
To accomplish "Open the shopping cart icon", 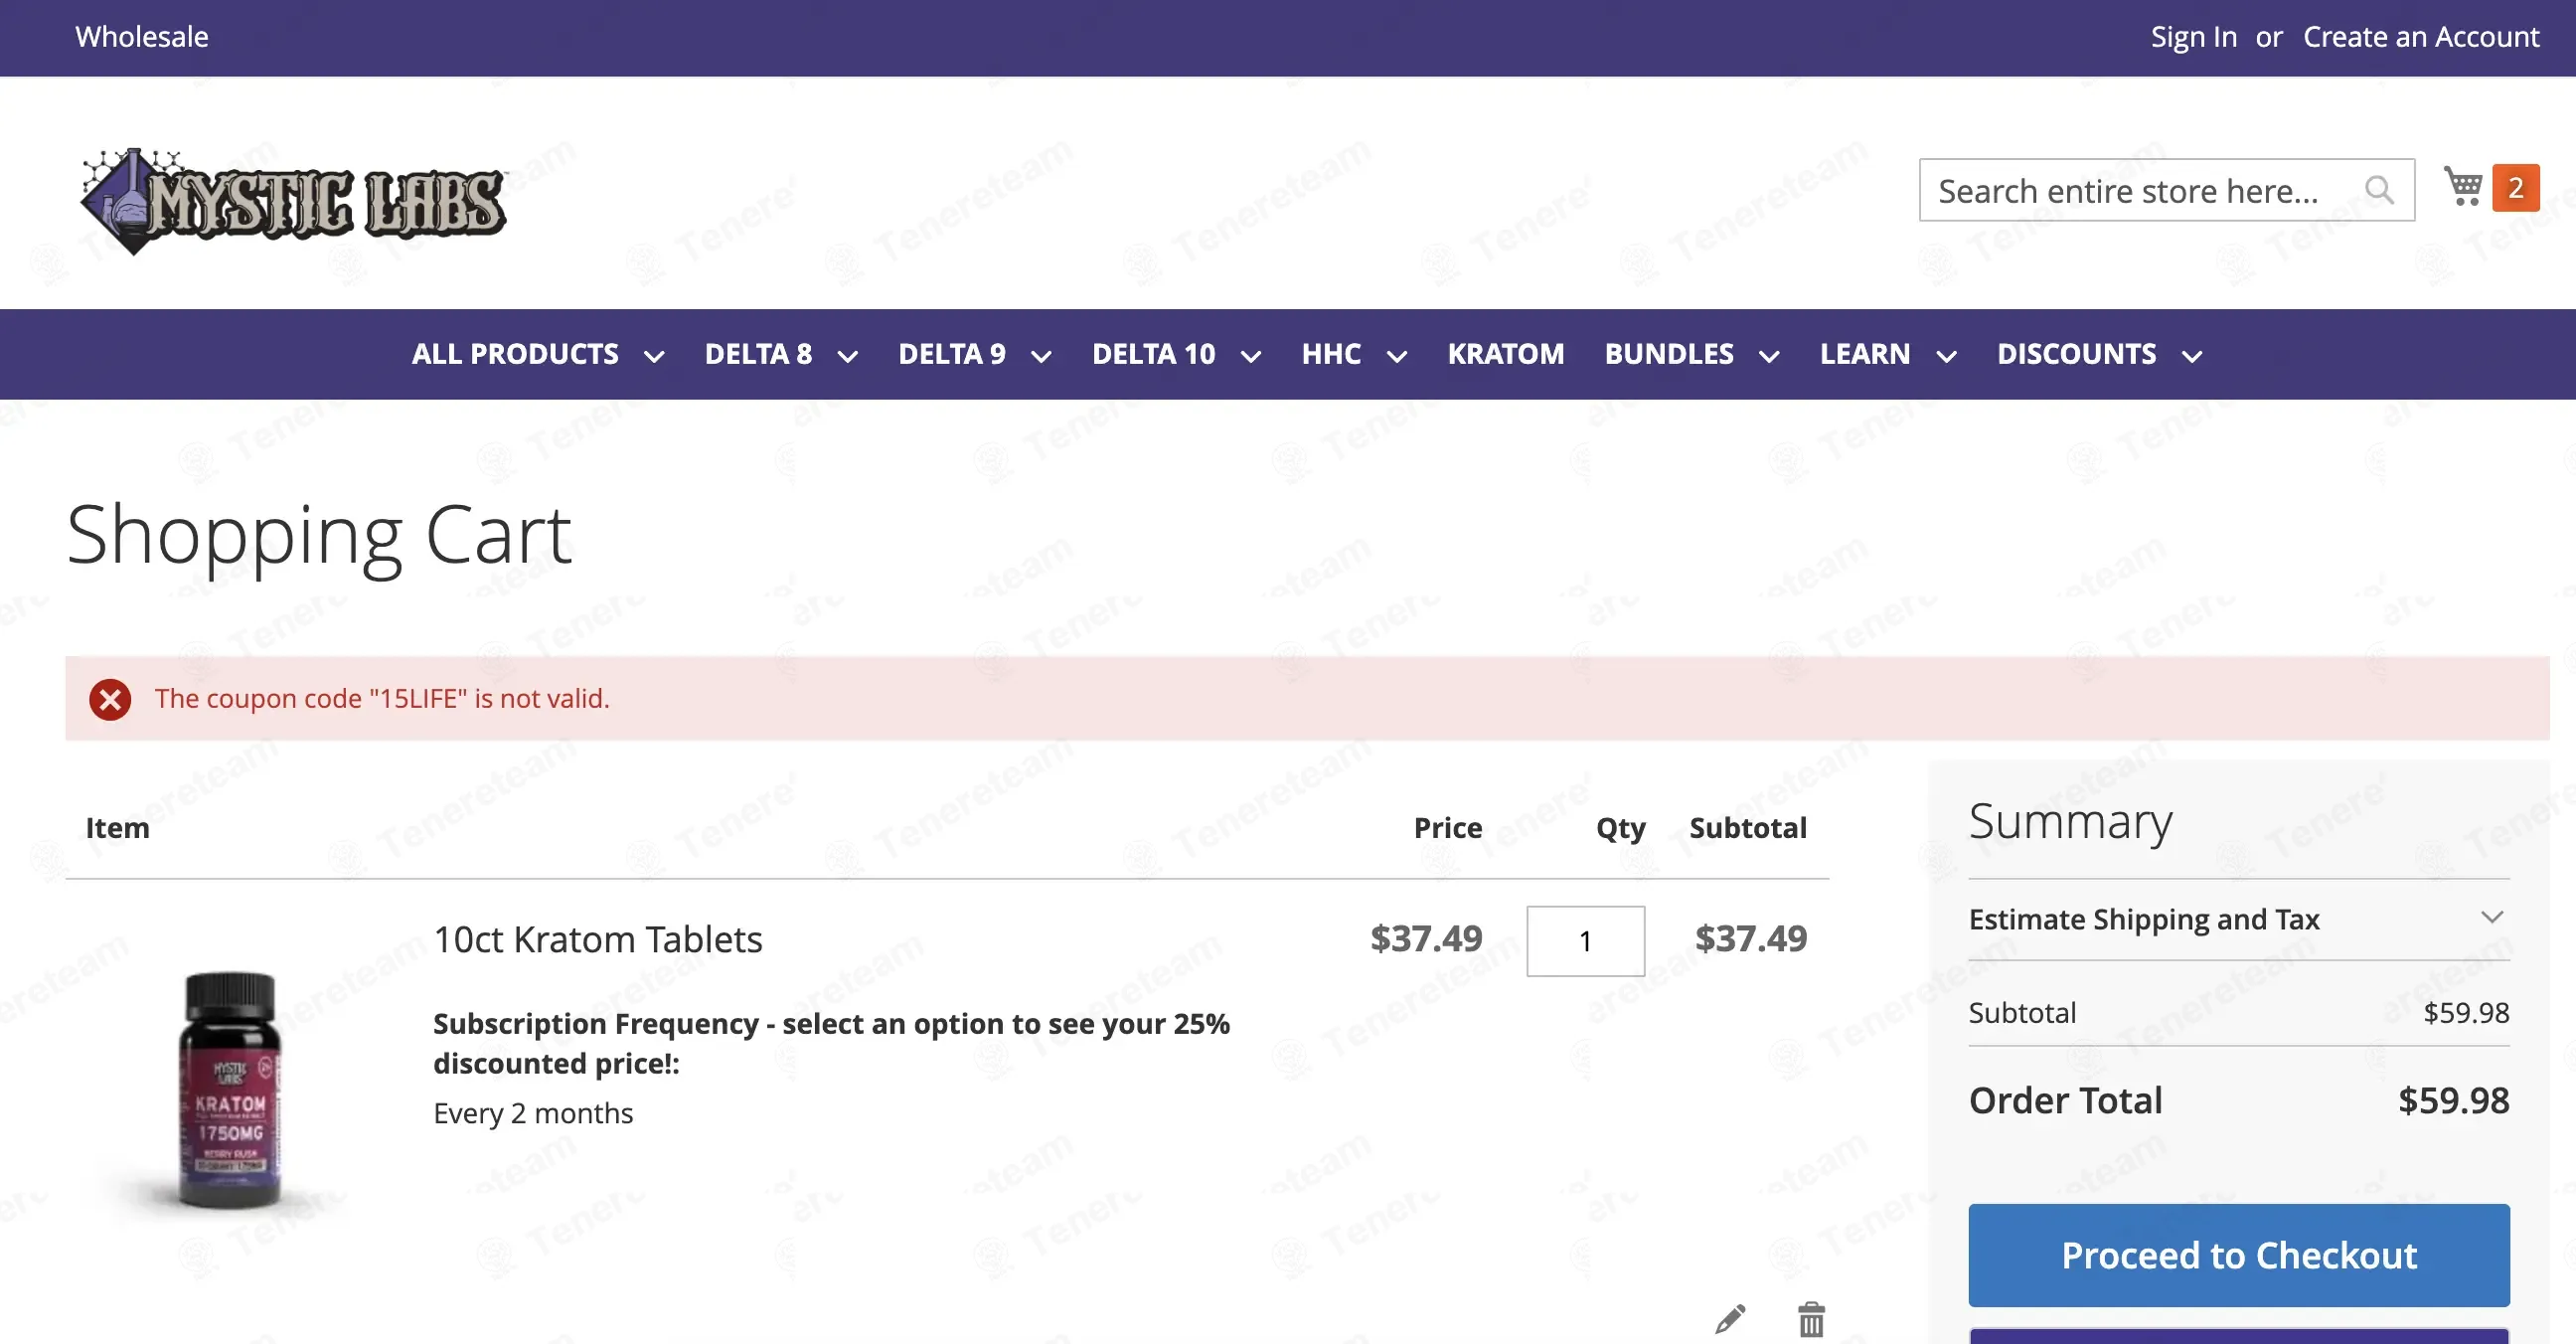I will tap(2463, 187).
